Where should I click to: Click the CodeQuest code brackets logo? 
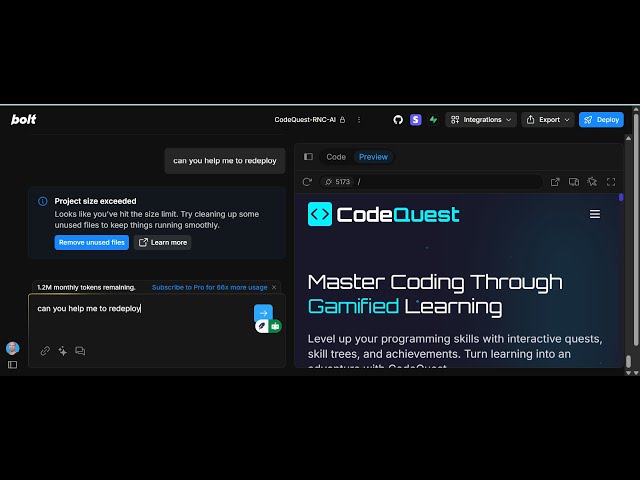(320, 214)
